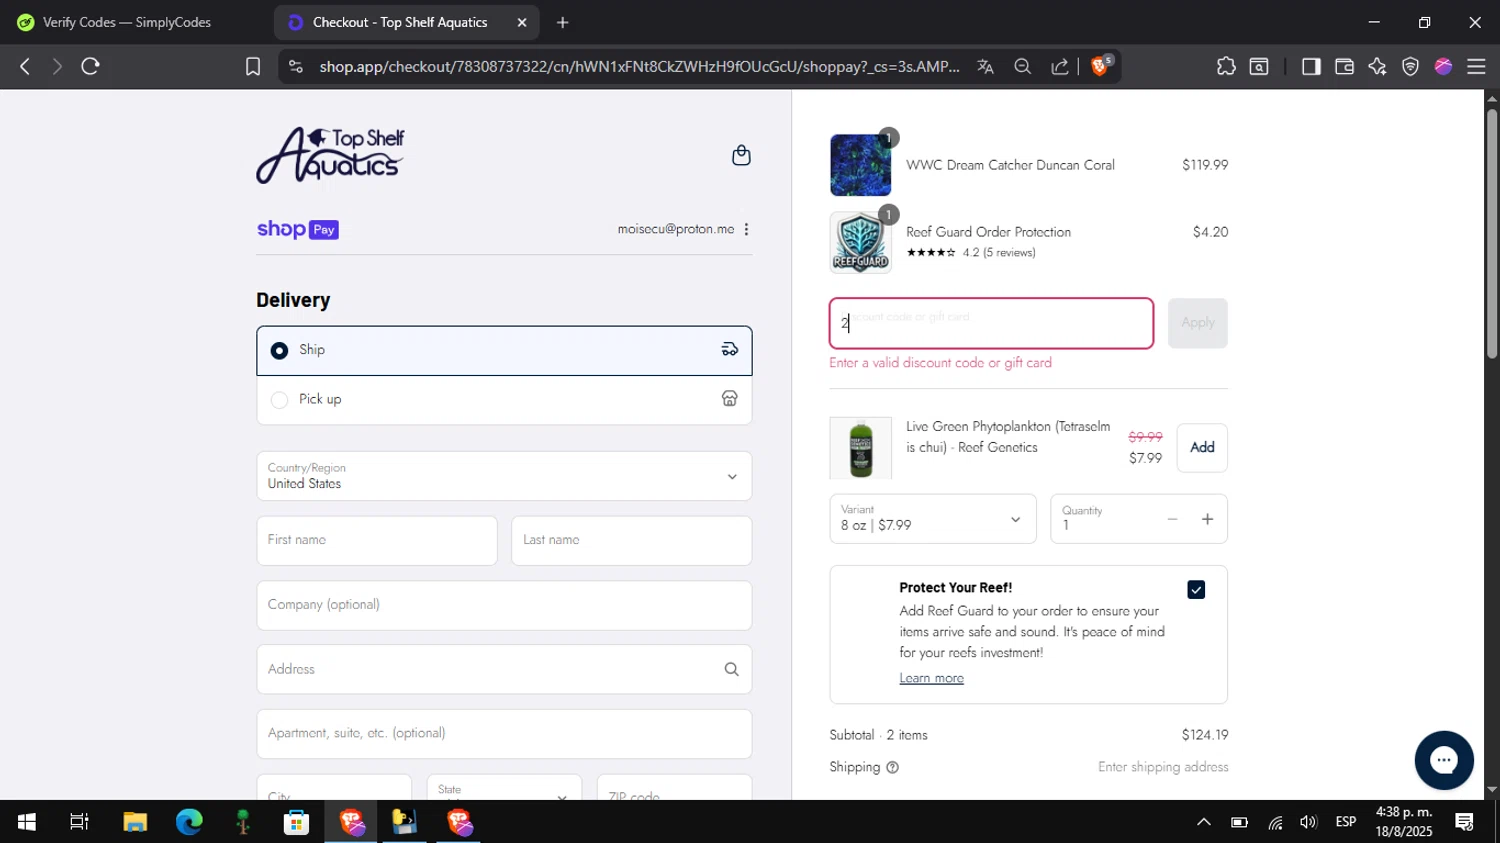The image size is (1500, 843).
Task: Open Windows notification center
Action: [1464, 822]
